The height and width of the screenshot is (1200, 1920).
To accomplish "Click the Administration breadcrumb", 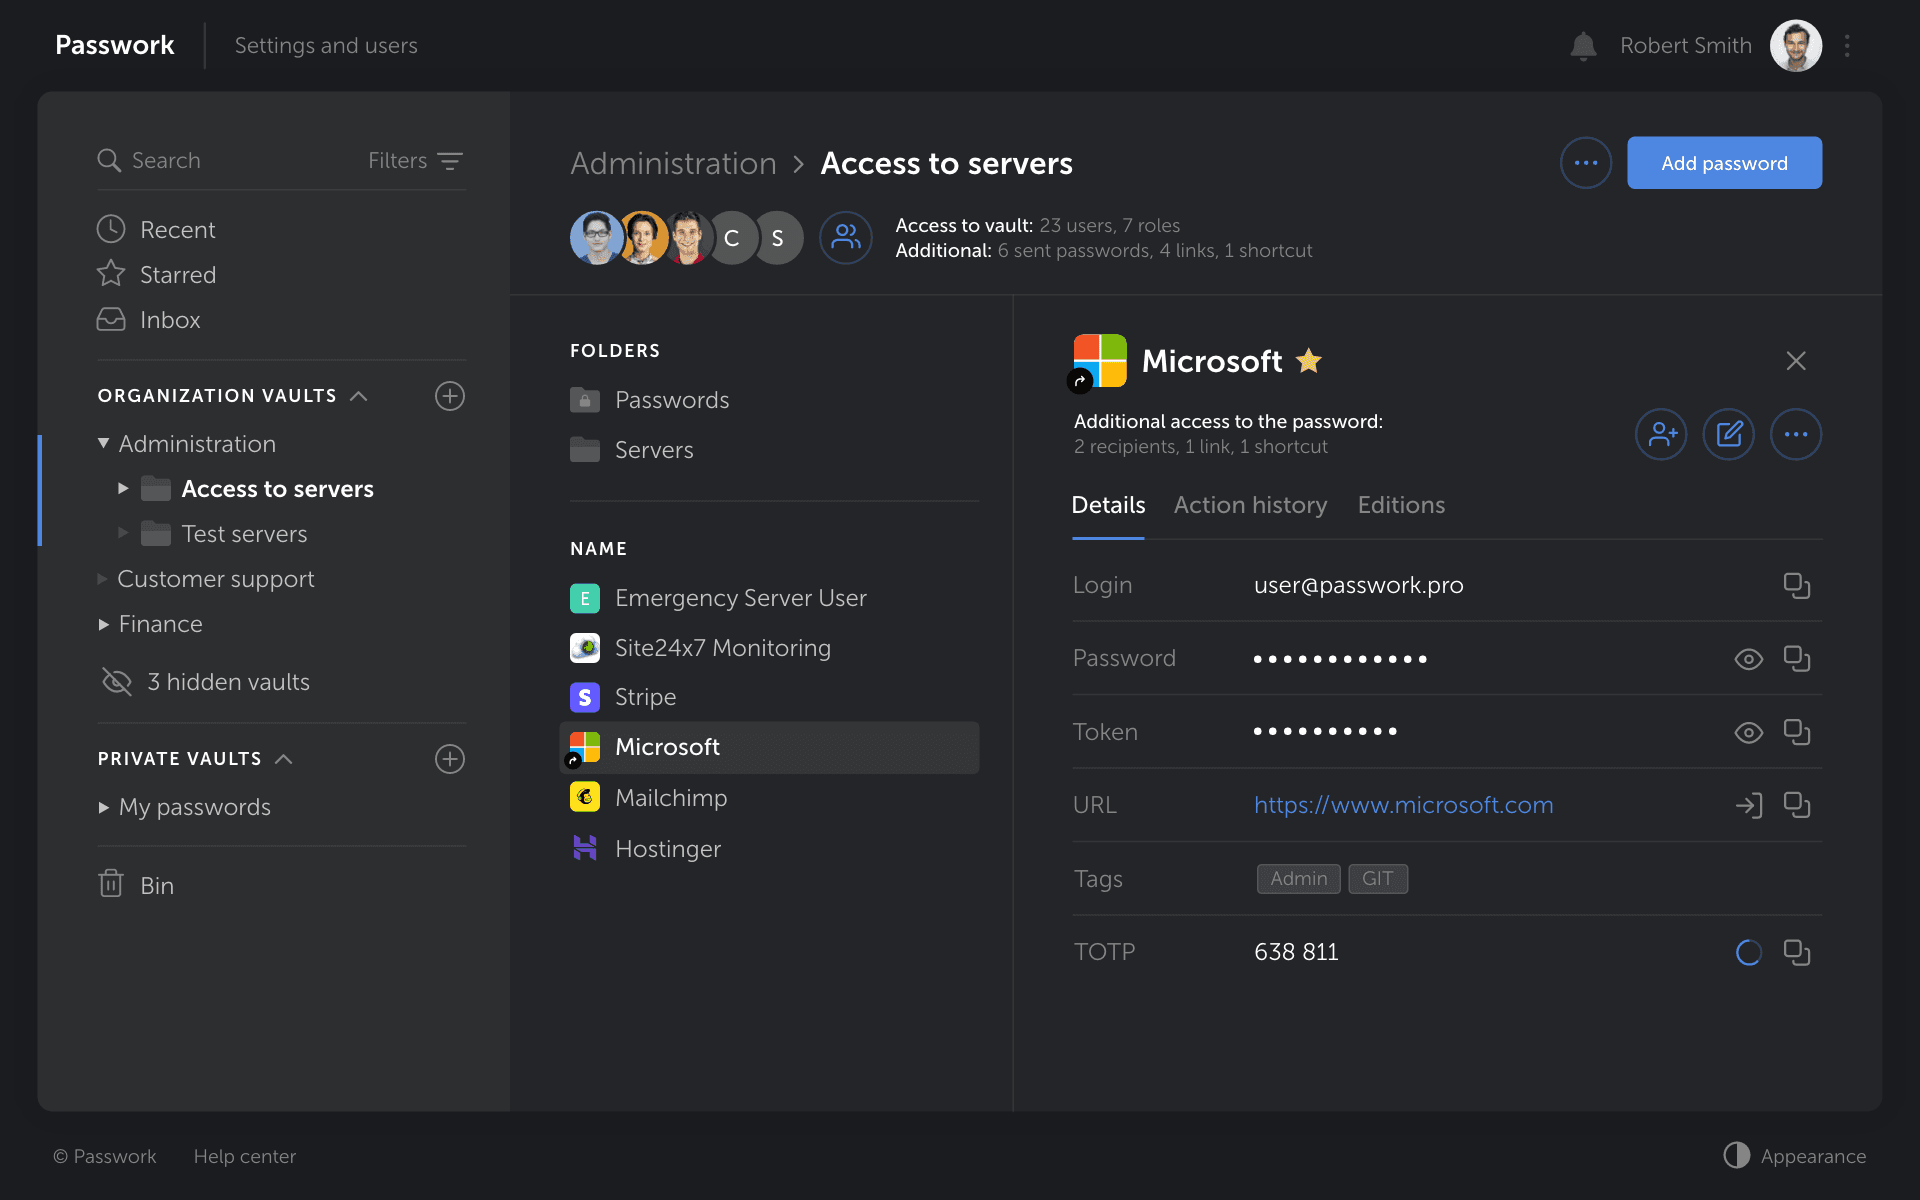I will click(673, 163).
